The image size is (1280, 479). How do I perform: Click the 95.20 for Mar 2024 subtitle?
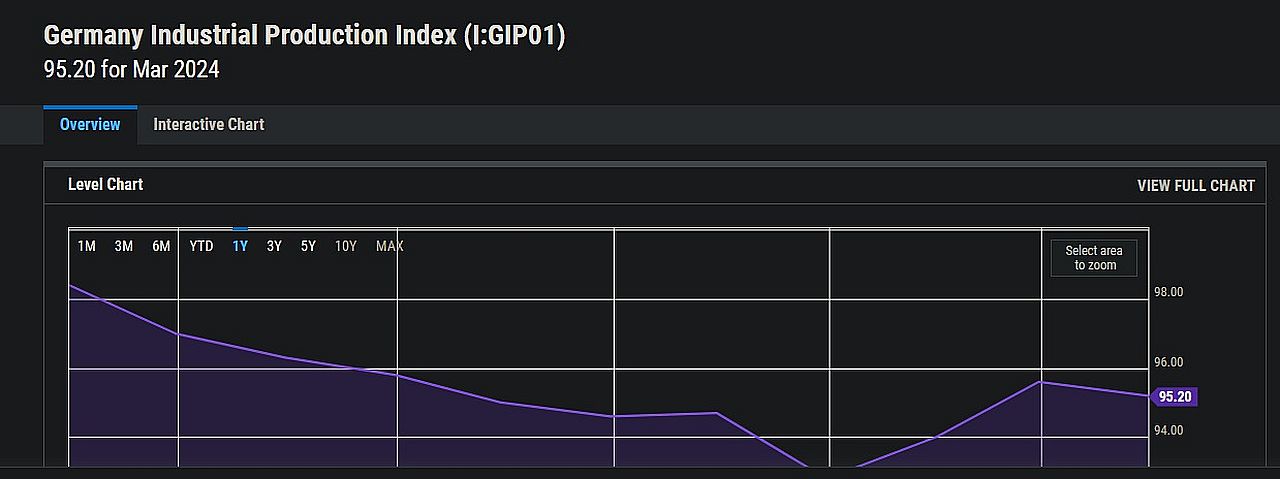(131, 70)
